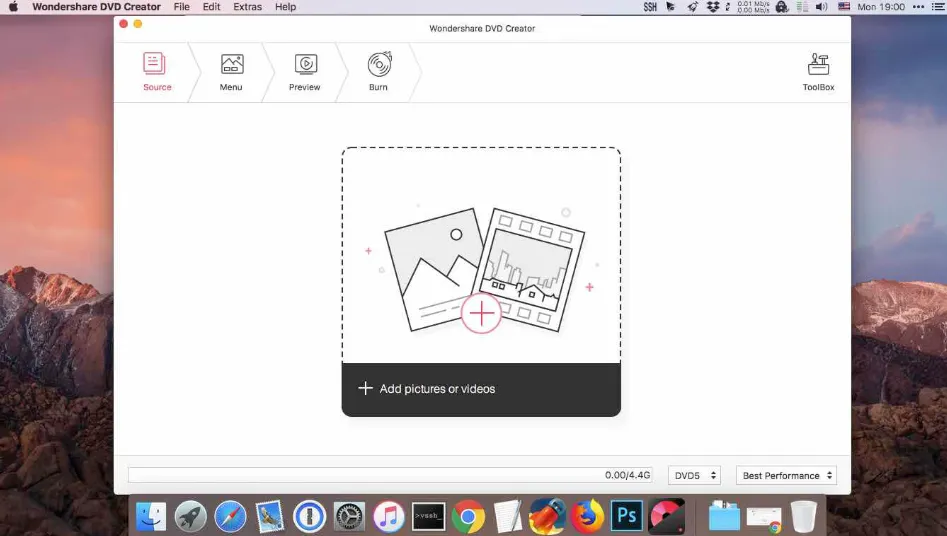Go to the Menu step
The width and height of the screenshot is (947, 536).
pyautogui.click(x=231, y=72)
